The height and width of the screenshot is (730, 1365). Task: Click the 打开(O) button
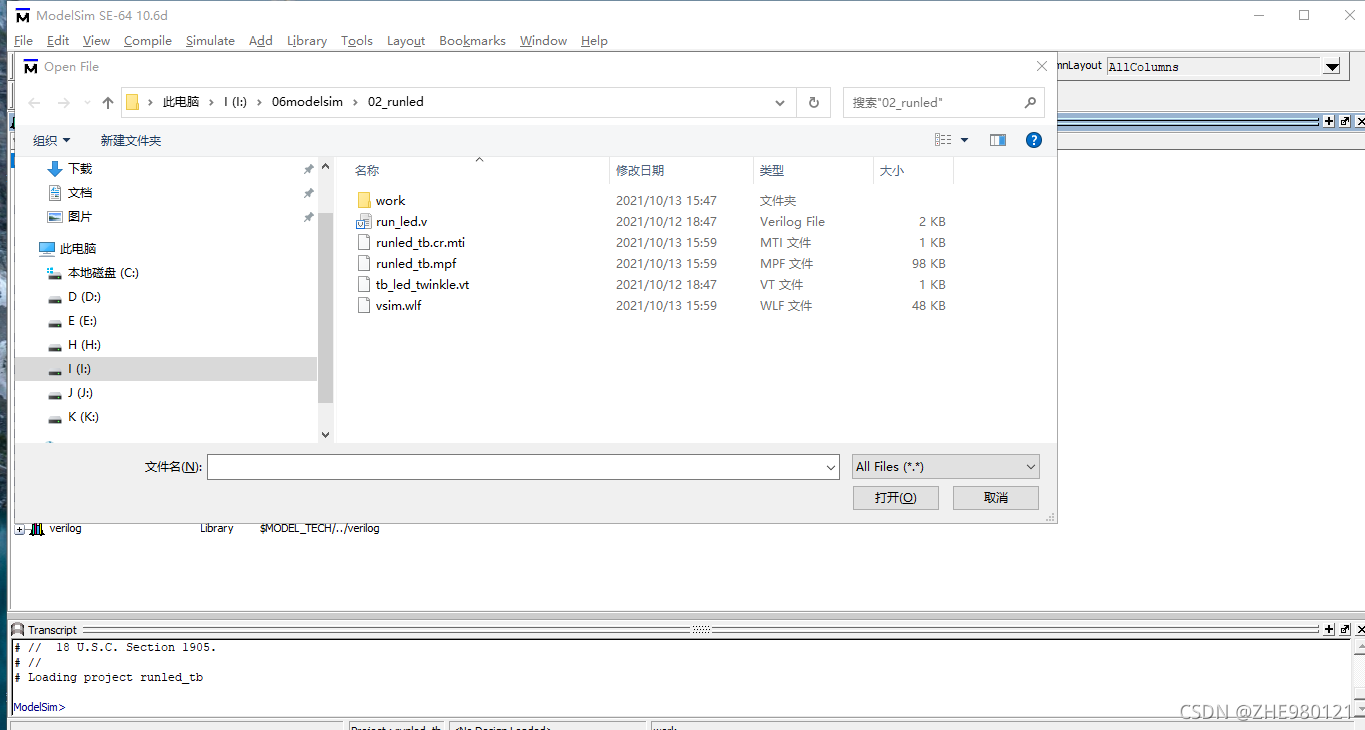[x=896, y=498]
